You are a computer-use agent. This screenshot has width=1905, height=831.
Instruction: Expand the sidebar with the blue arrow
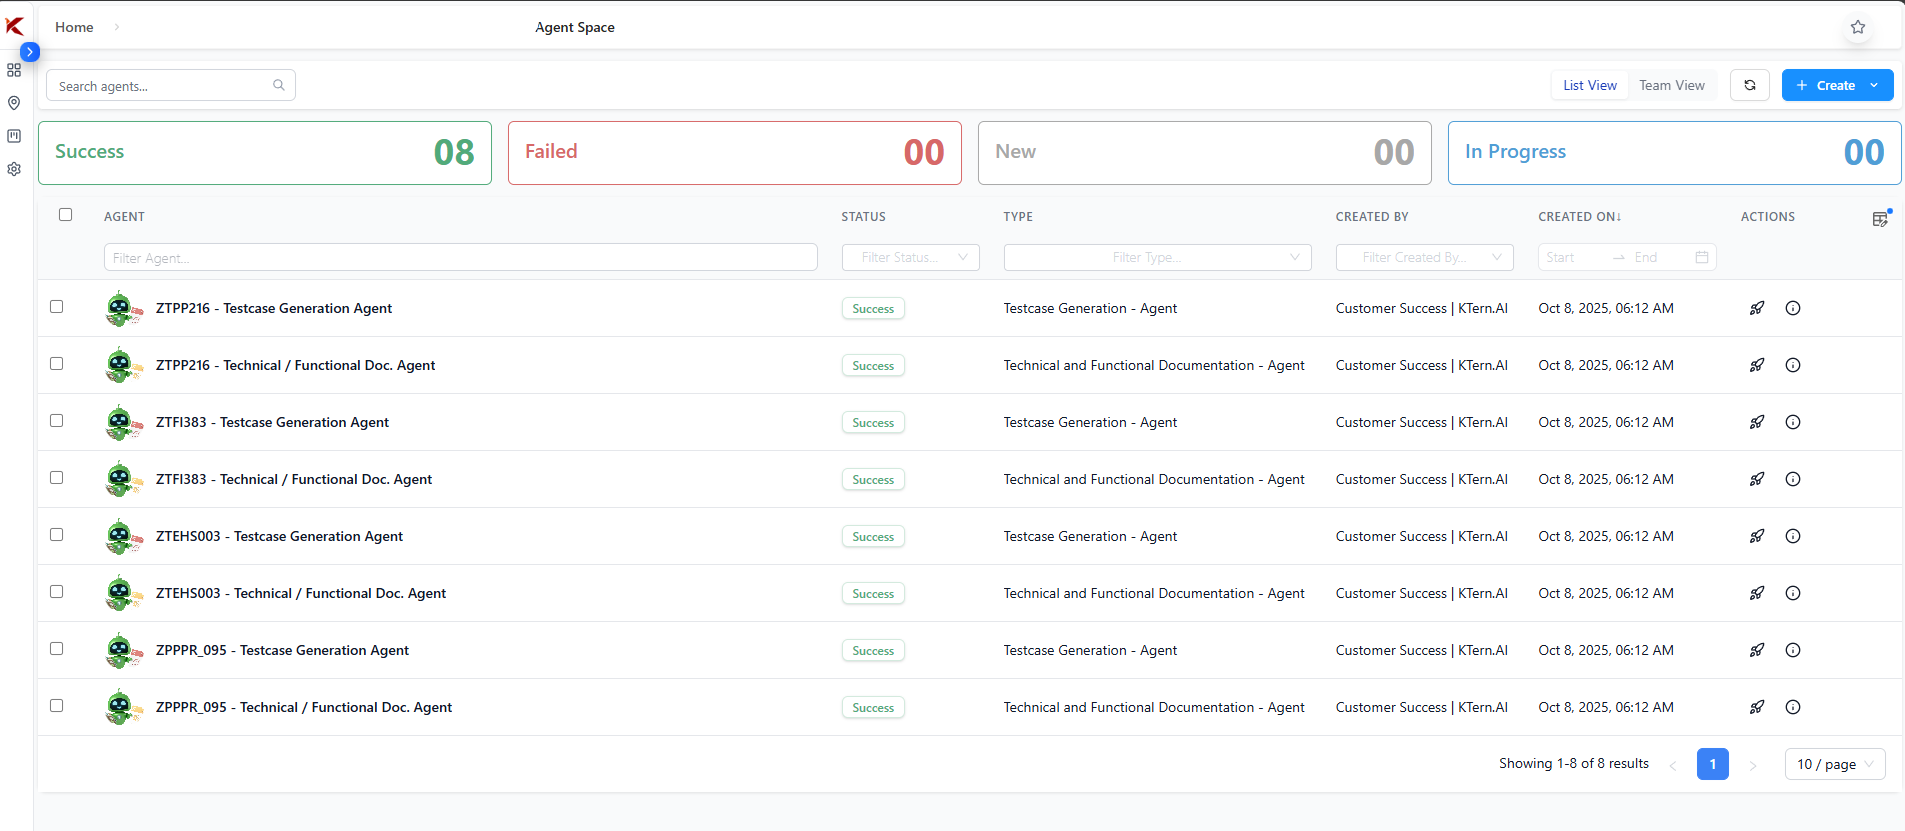click(30, 51)
